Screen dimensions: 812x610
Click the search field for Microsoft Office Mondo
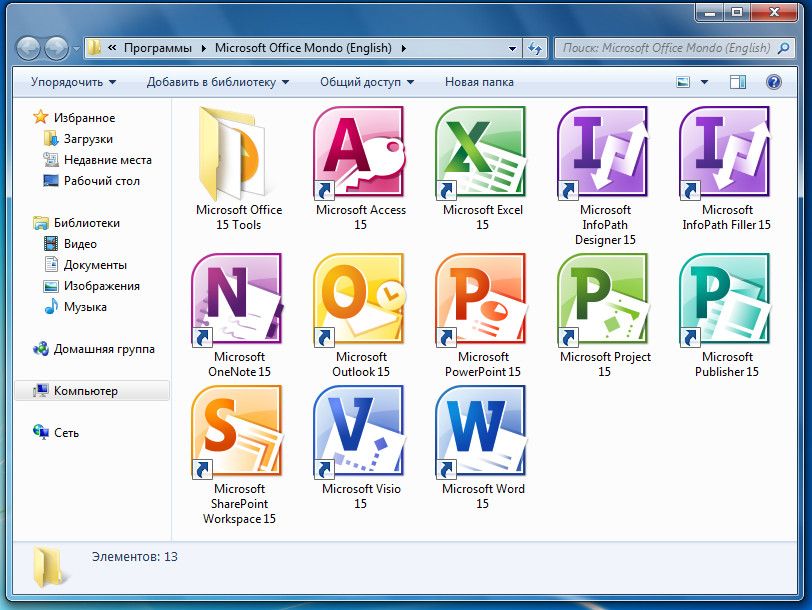664,47
